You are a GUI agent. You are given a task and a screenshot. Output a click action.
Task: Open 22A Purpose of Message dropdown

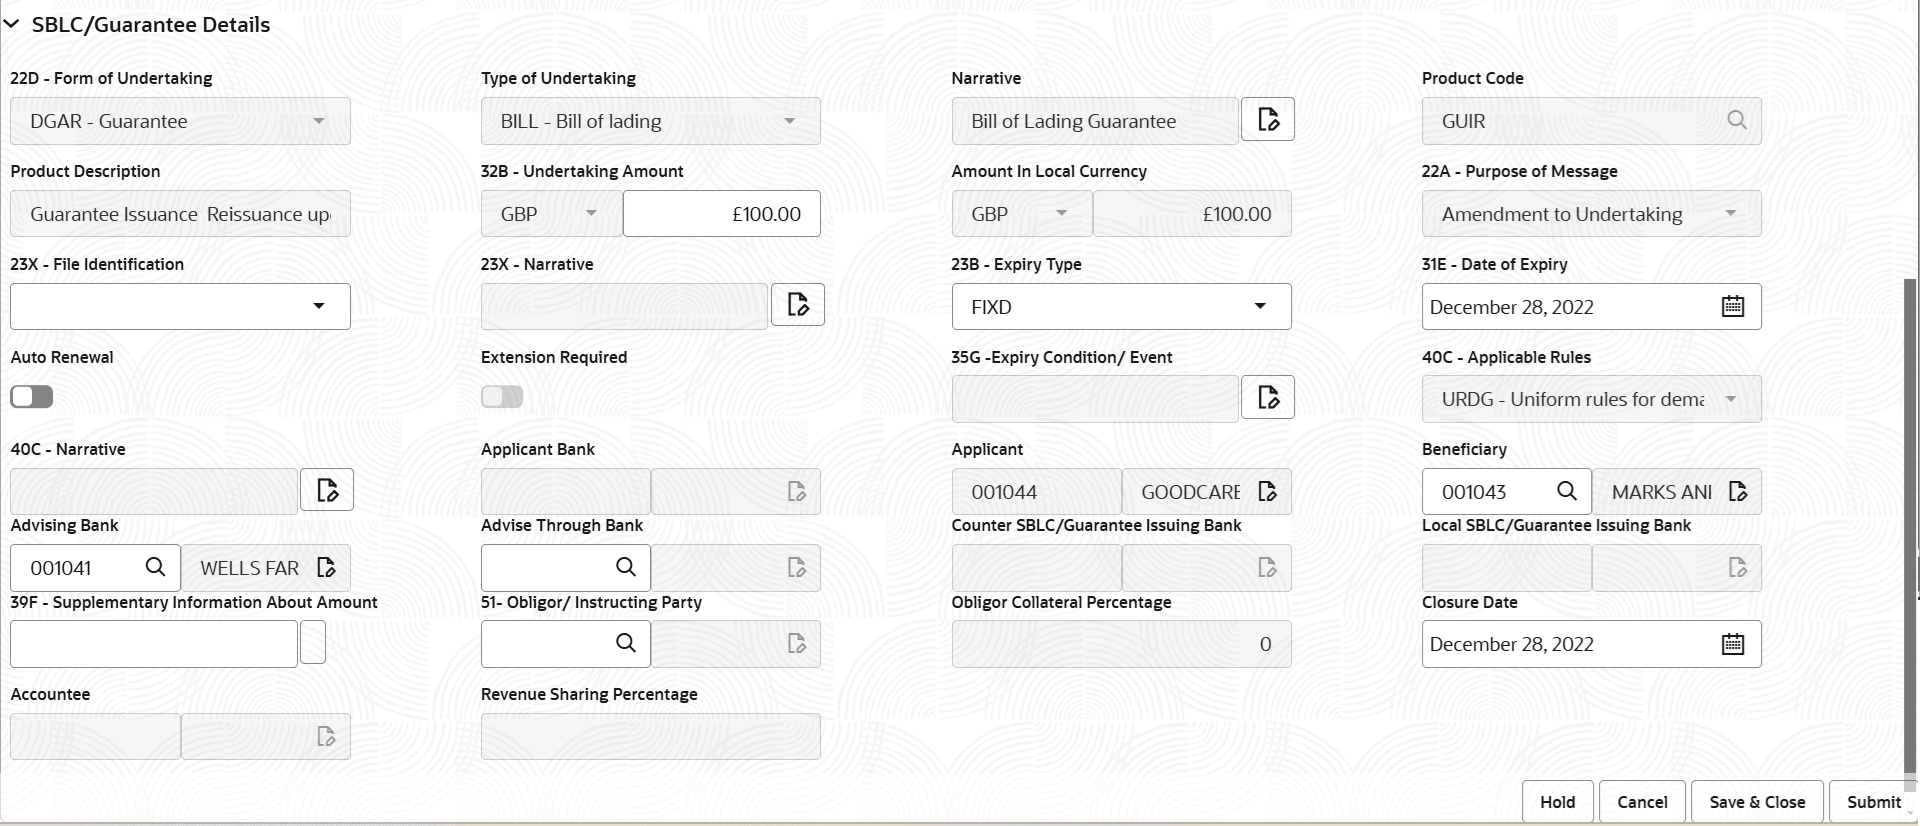click(1592, 214)
